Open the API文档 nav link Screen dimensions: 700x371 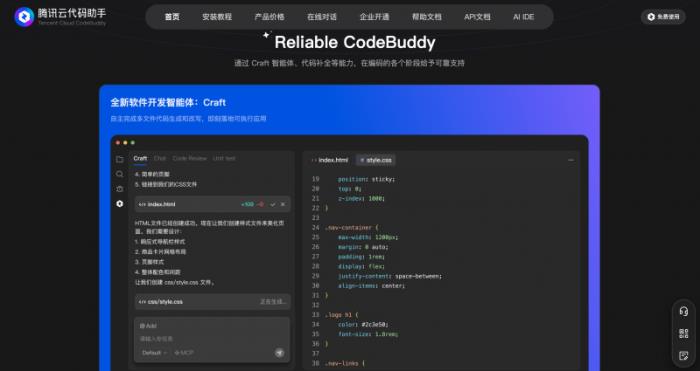point(477,17)
